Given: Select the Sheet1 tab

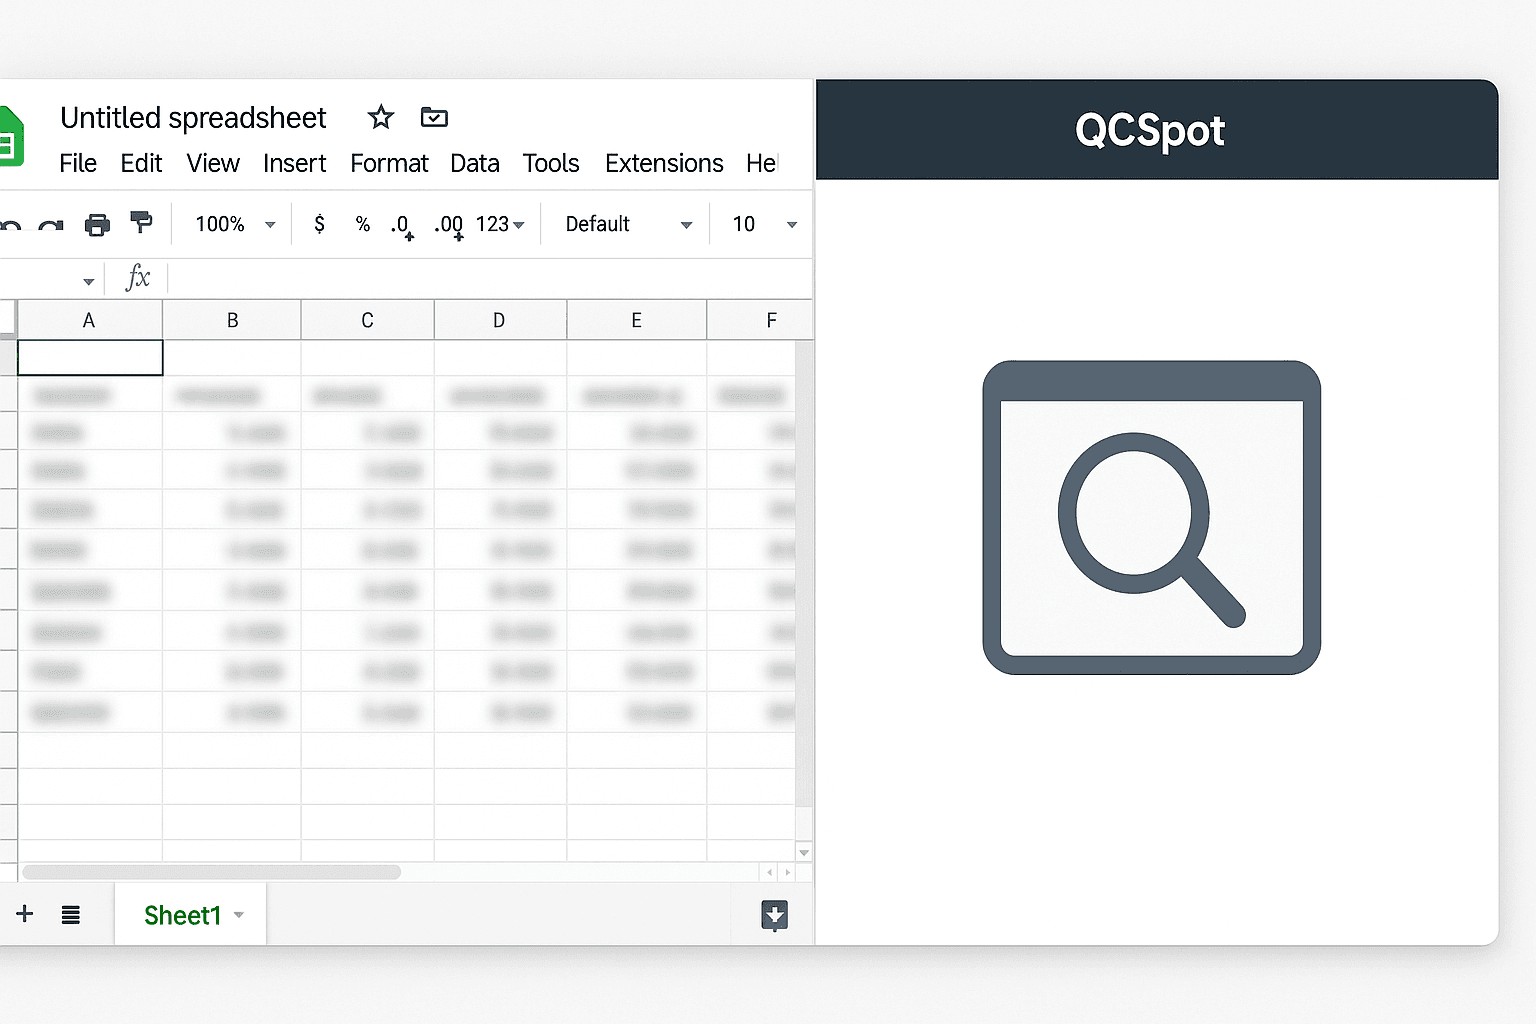Looking at the screenshot, I should pyautogui.click(x=182, y=915).
